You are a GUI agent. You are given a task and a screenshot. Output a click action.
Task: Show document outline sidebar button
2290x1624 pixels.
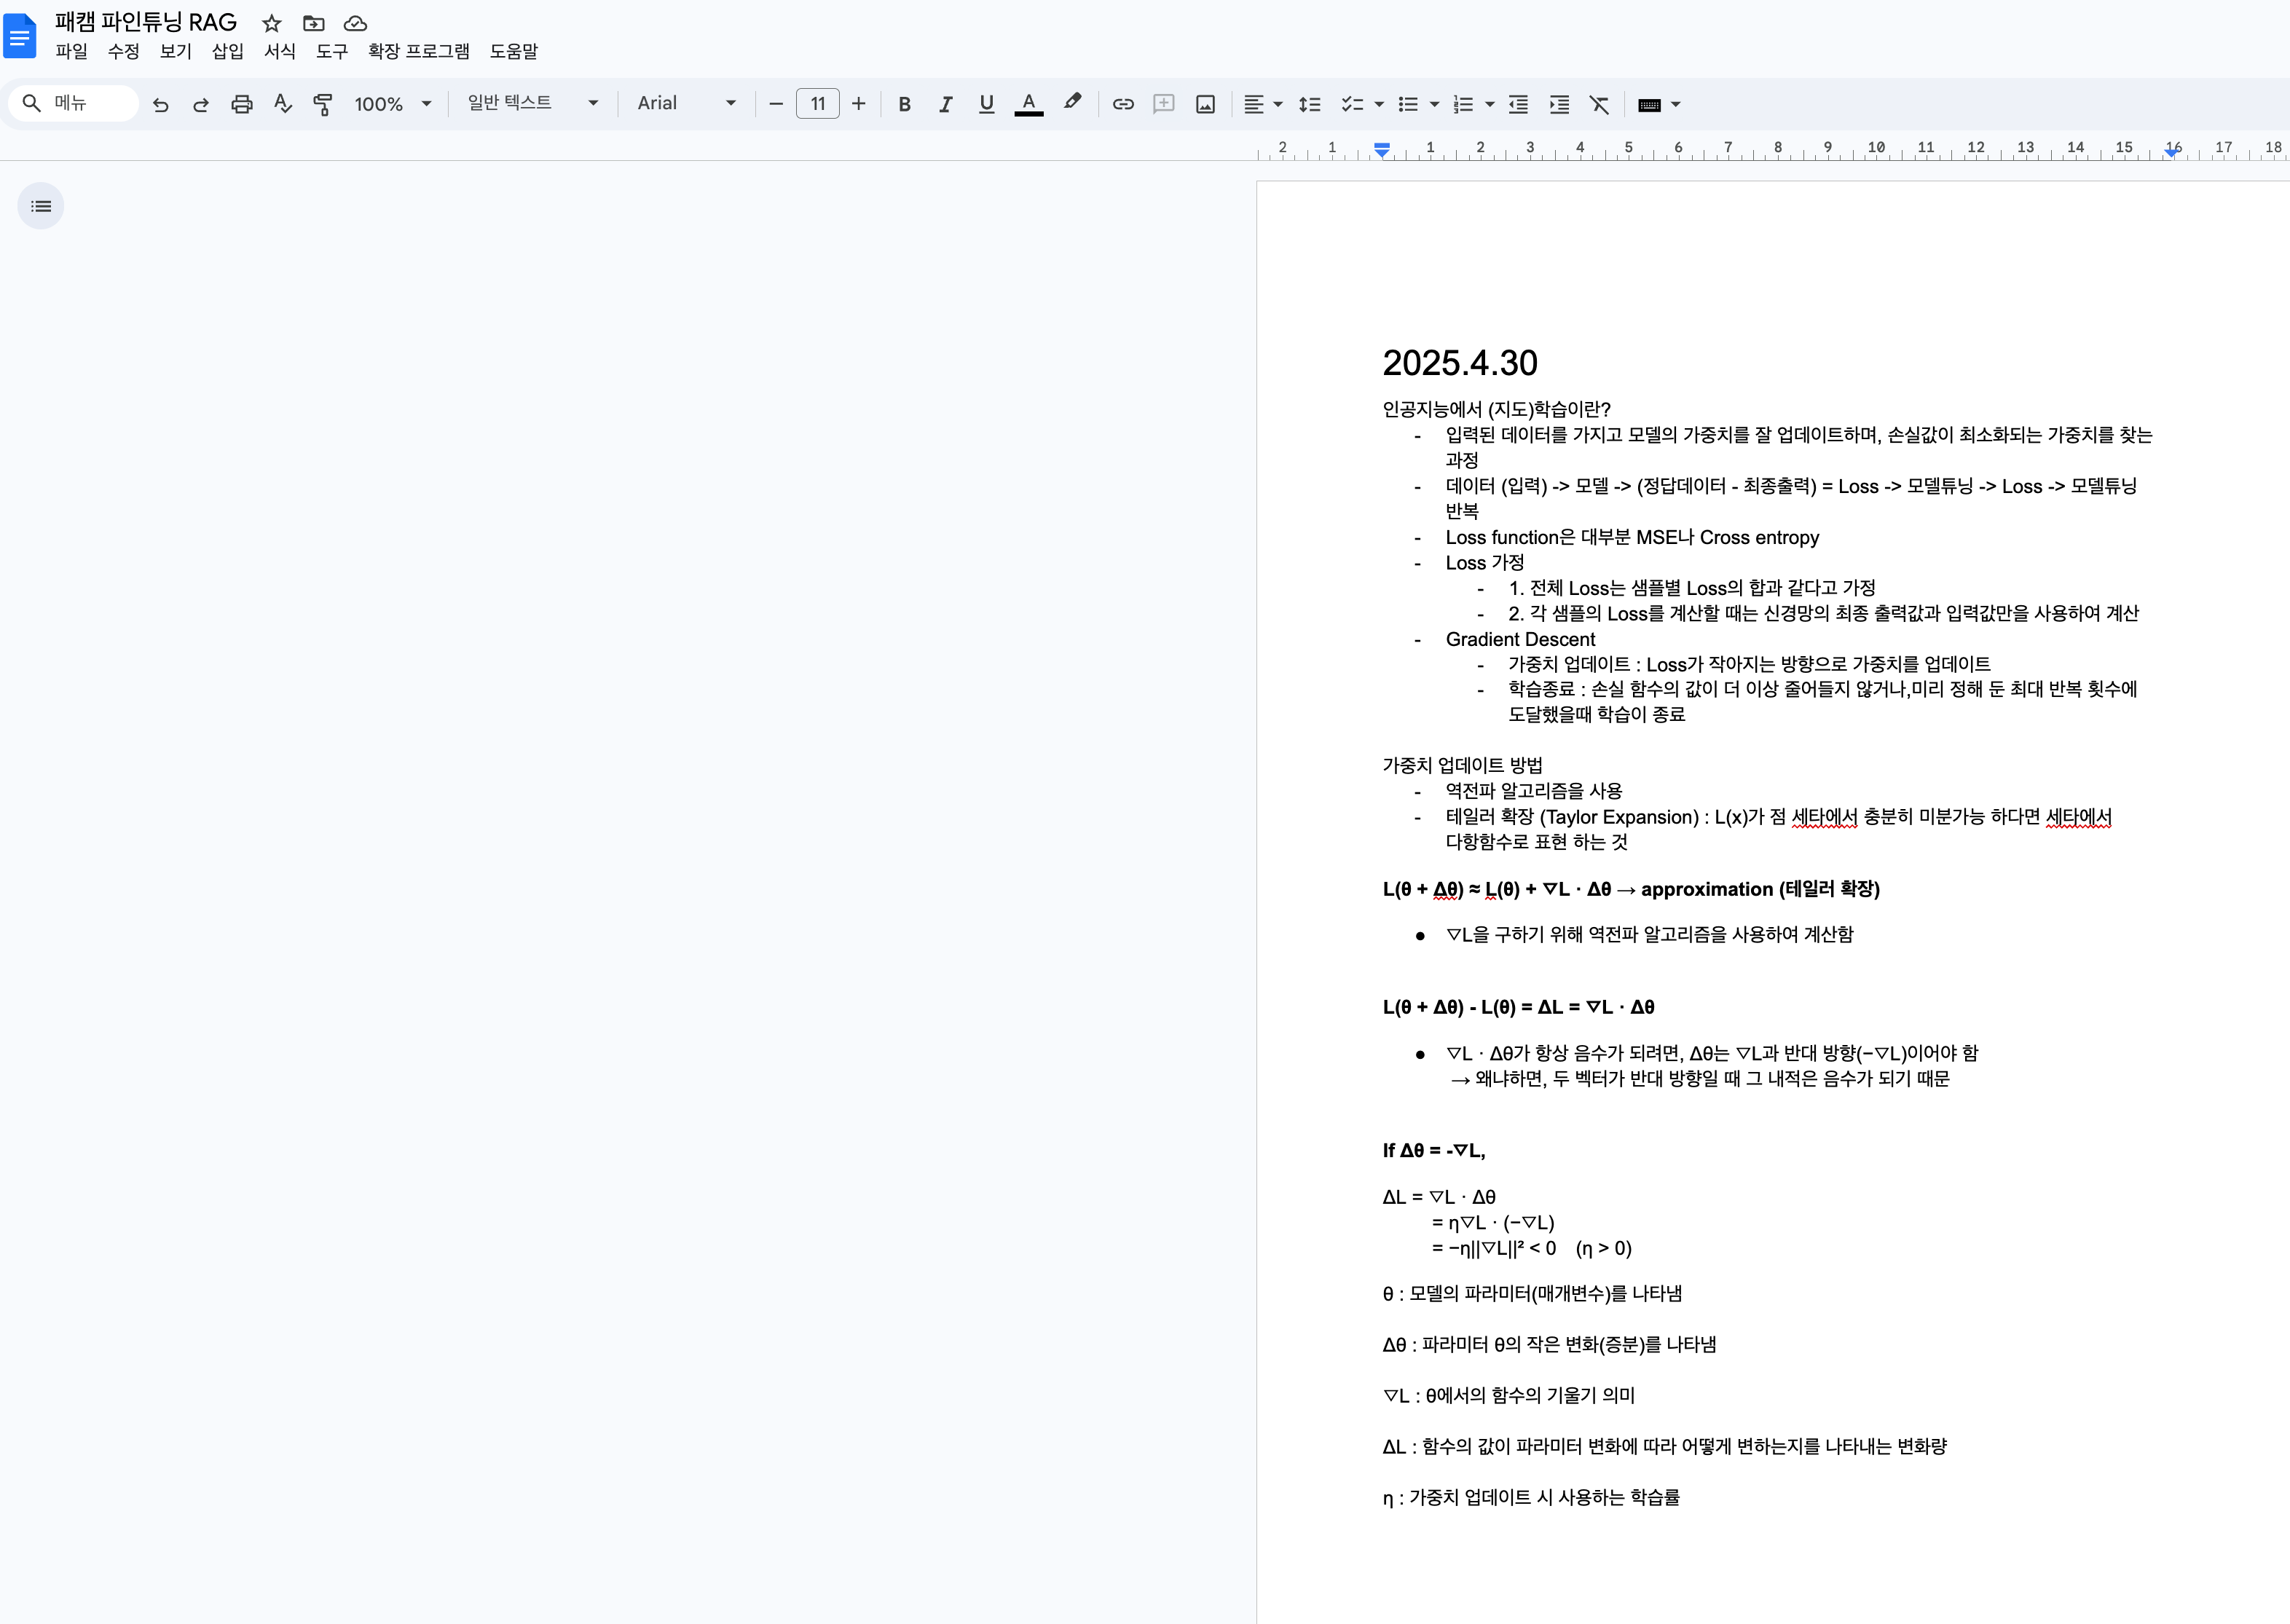tap(41, 206)
